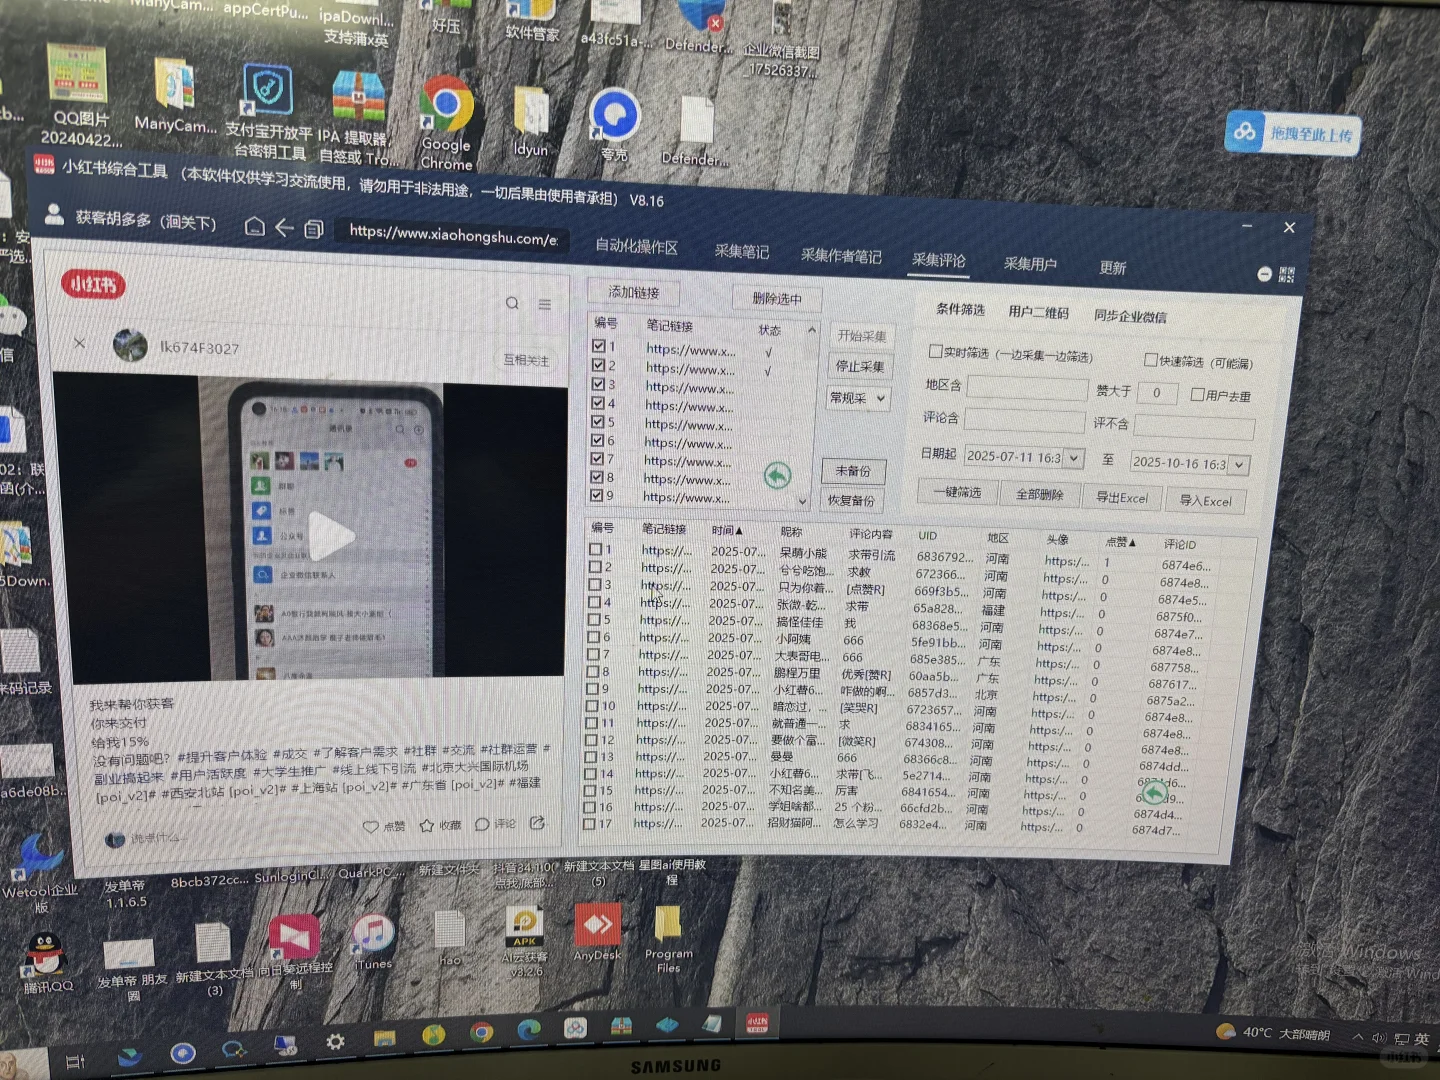Open the 日期起 start date dropdown
This screenshot has width=1440, height=1080.
(x=1073, y=457)
